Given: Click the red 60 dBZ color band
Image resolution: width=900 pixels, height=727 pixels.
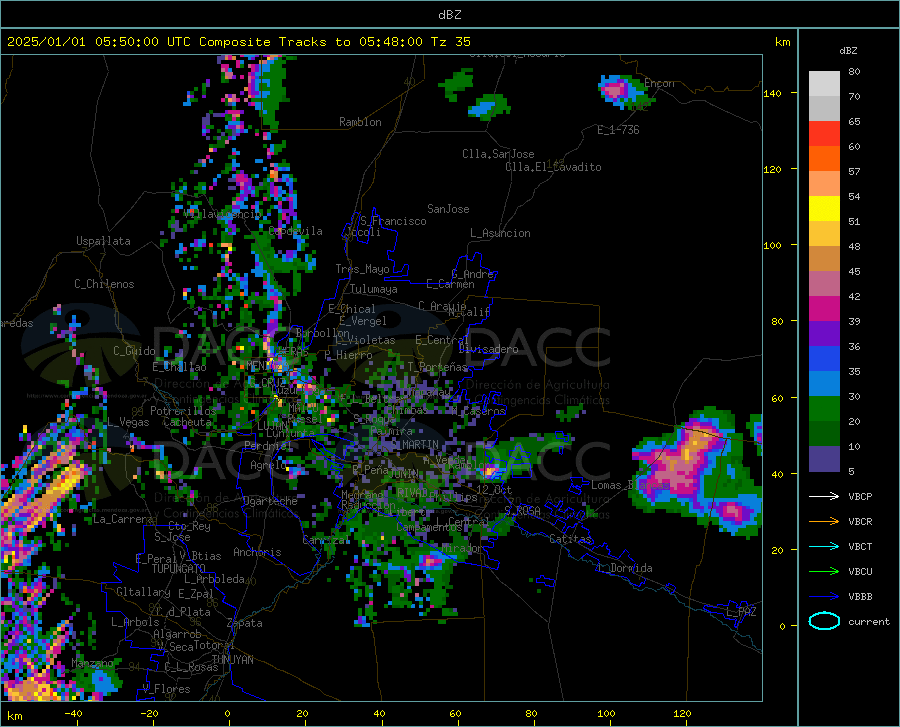Looking at the screenshot, I should (824, 134).
